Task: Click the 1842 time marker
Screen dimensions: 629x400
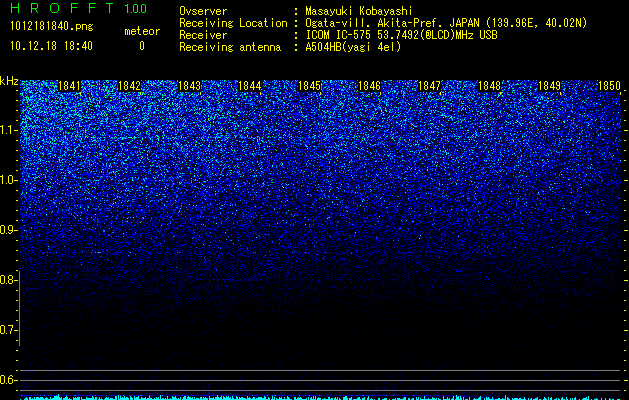Action: coord(130,86)
